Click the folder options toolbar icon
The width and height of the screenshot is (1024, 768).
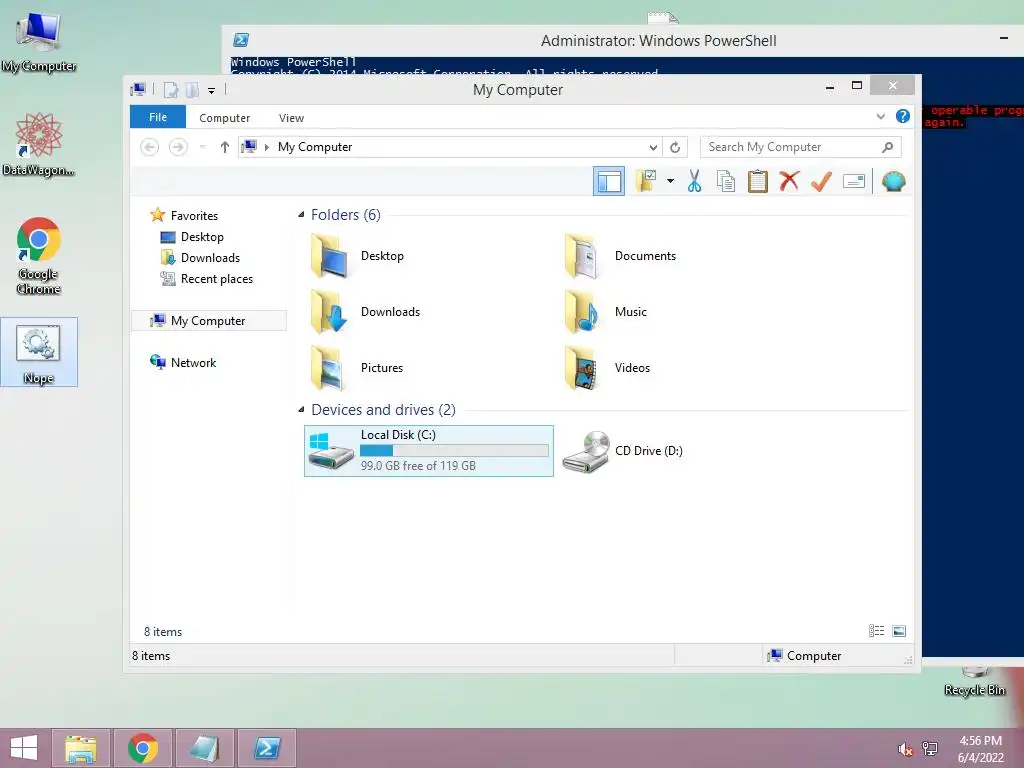click(646, 181)
